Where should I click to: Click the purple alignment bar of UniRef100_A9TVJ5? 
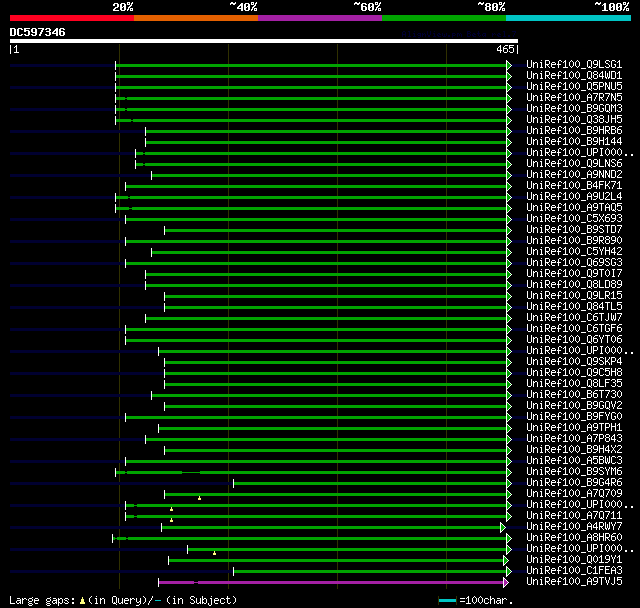[x=331, y=583]
